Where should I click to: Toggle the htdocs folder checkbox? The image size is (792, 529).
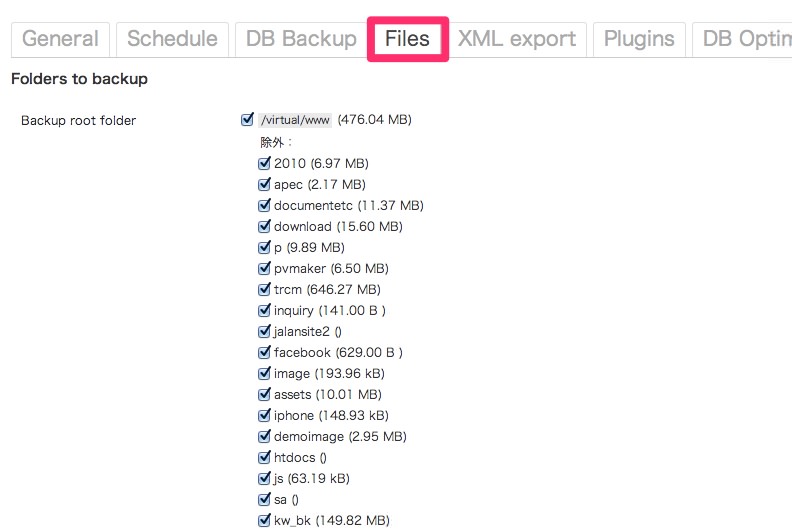point(264,457)
